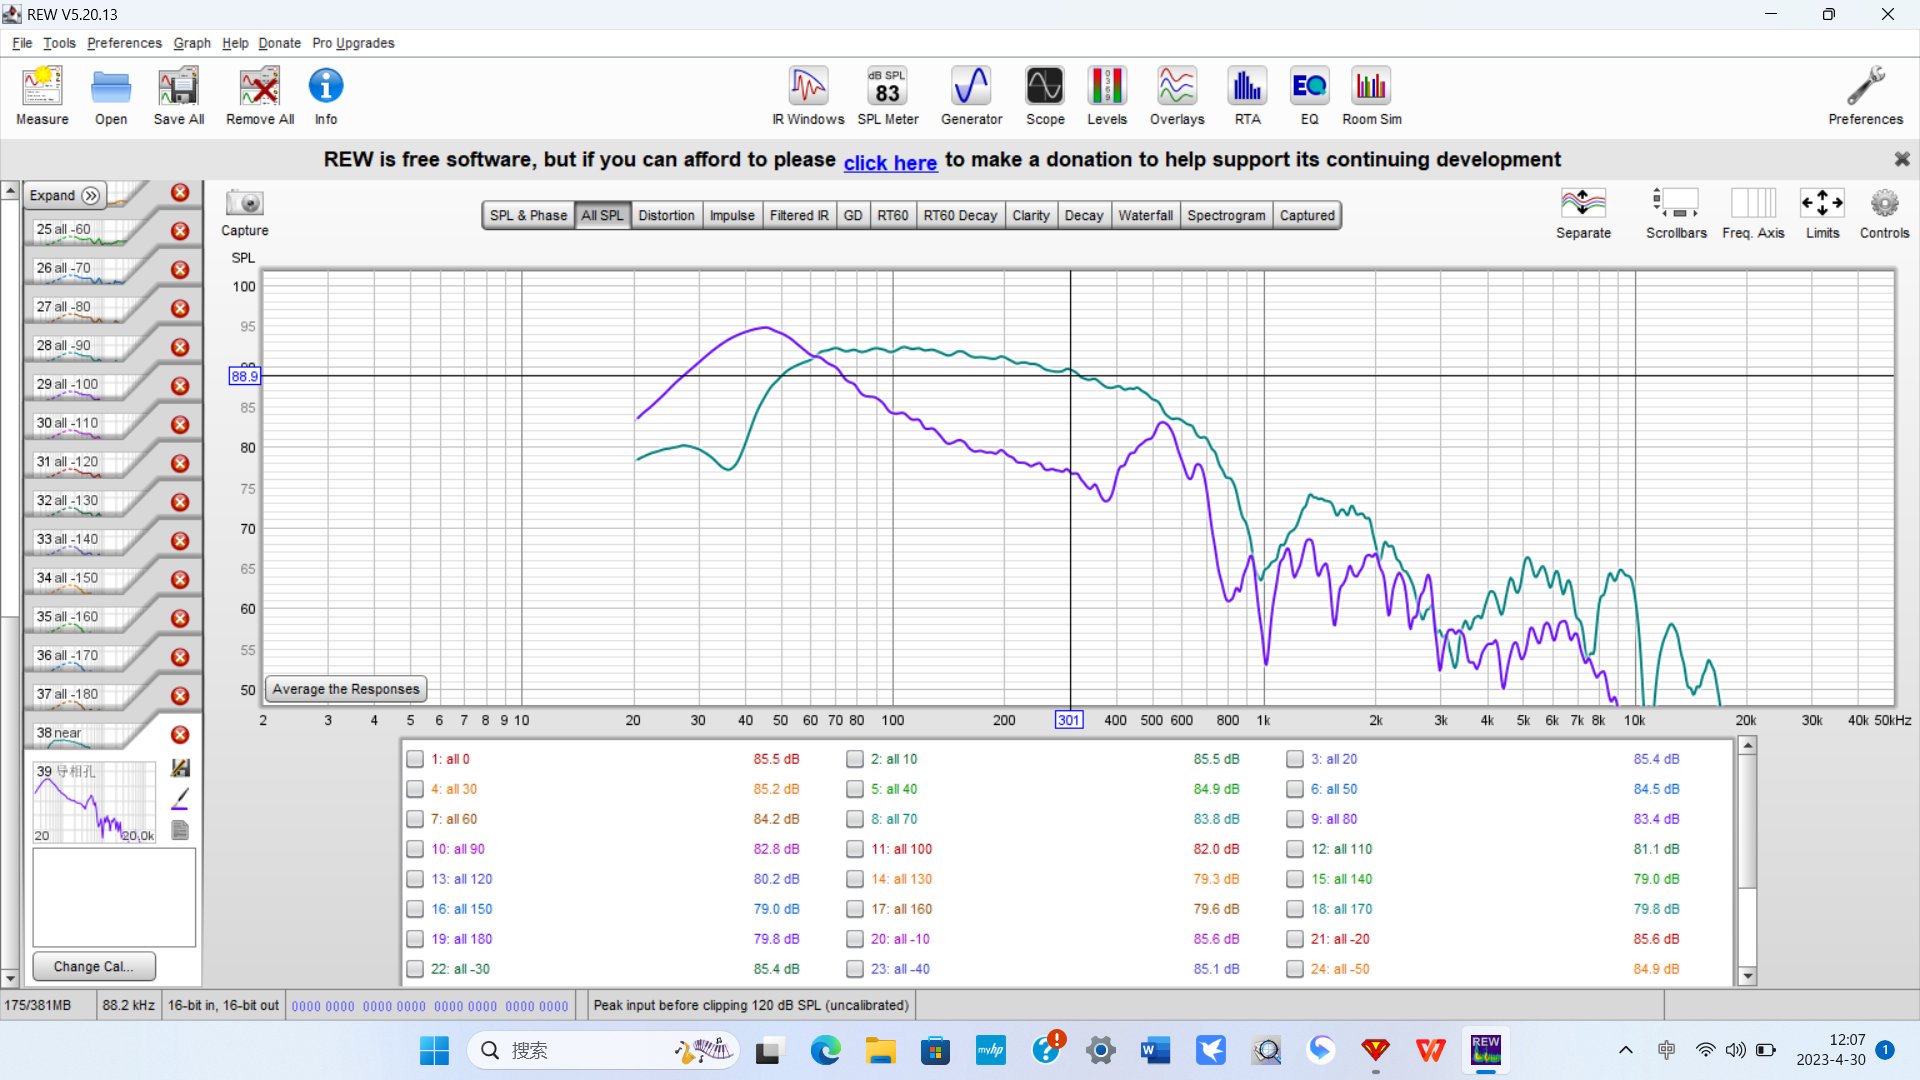Image resolution: width=1920 pixels, height=1080 pixels.
Task: Click the notes text box
Action: tap(114, 897)
